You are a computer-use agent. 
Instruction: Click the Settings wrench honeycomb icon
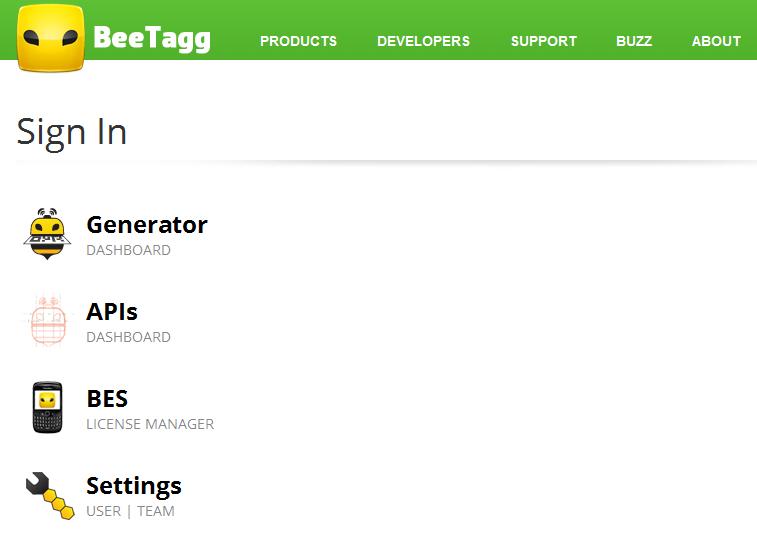50,495
